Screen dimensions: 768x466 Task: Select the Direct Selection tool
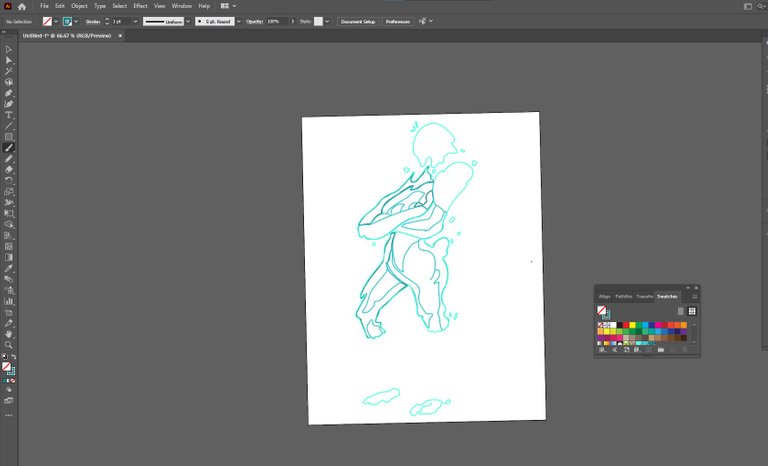[x=8, y=60]
